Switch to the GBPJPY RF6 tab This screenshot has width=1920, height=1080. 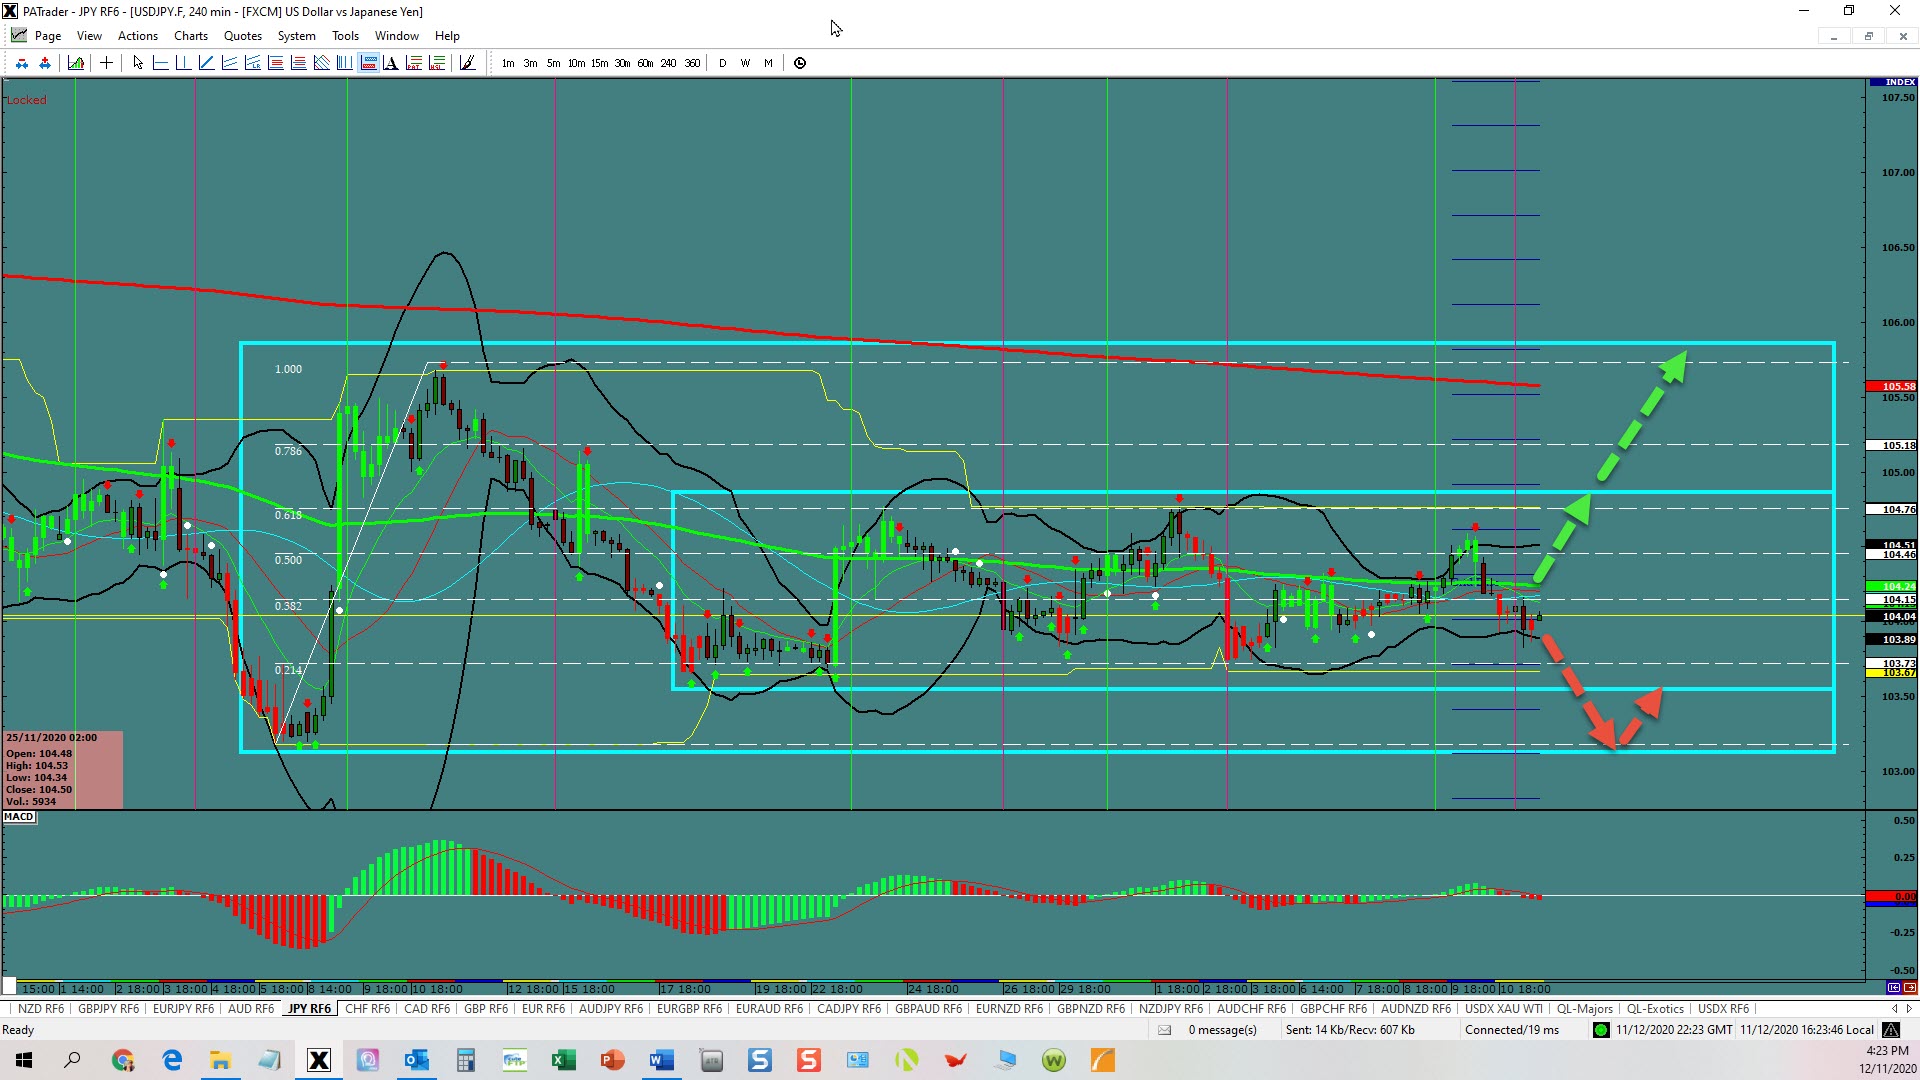coord(108,1009)
